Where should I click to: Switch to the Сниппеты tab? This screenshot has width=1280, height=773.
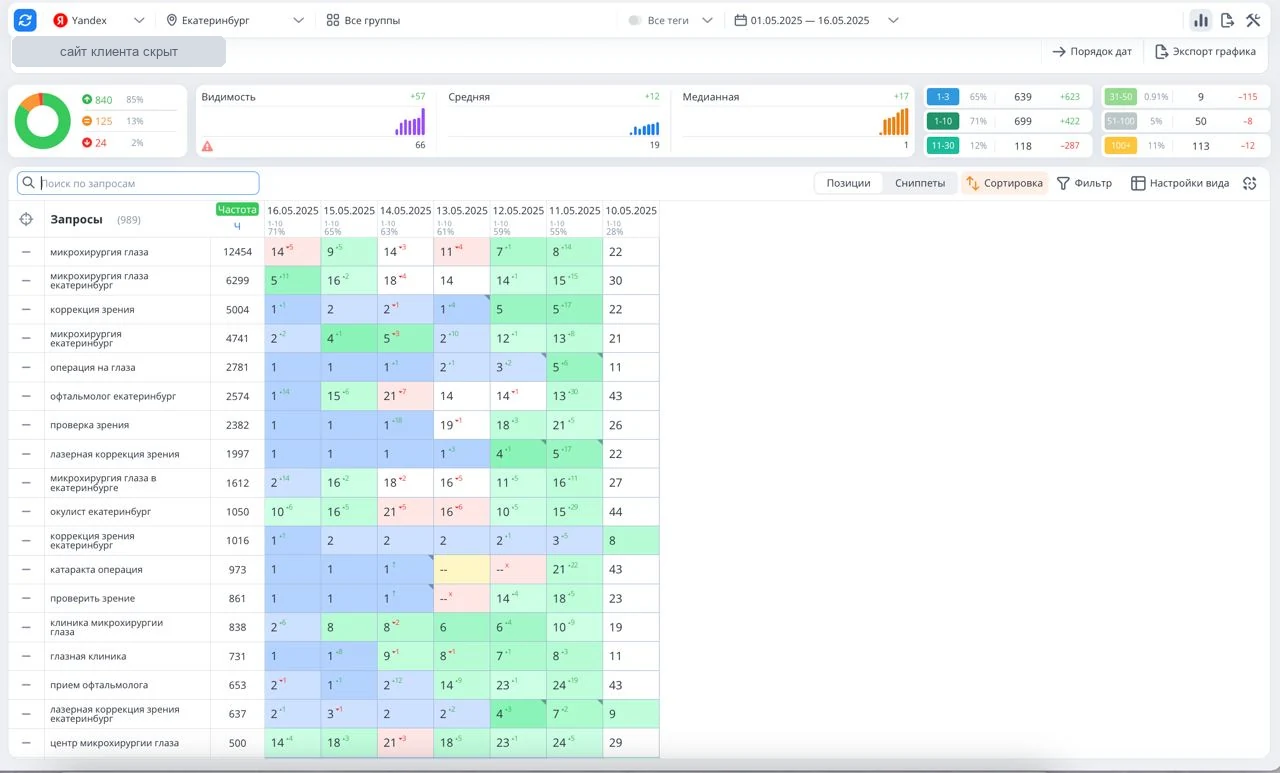[920, 183]
